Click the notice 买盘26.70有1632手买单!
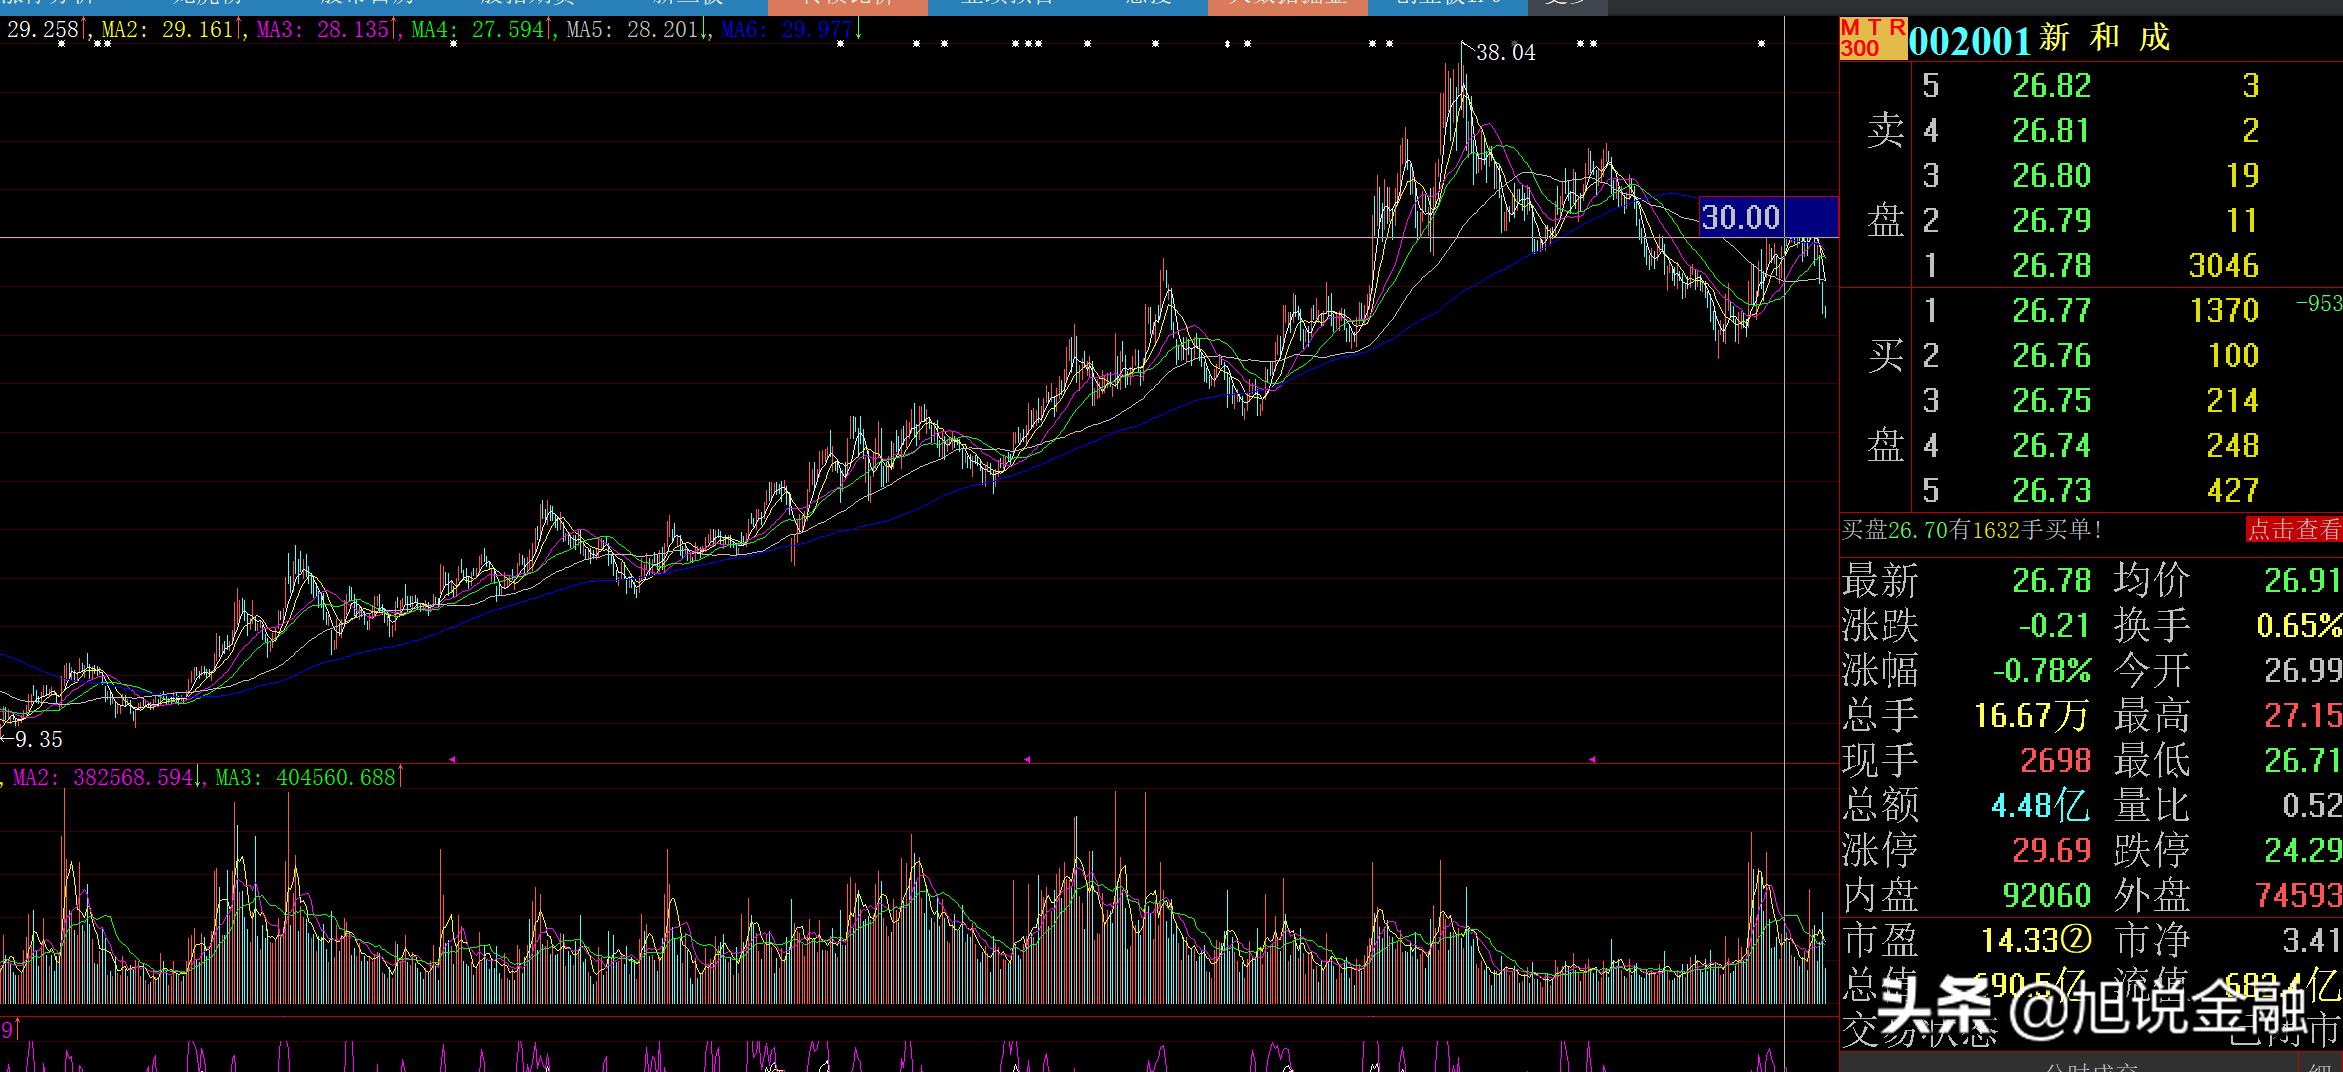Image resolution: width=2343 pixels, height=1072 pixels. tap(1972, 530)
